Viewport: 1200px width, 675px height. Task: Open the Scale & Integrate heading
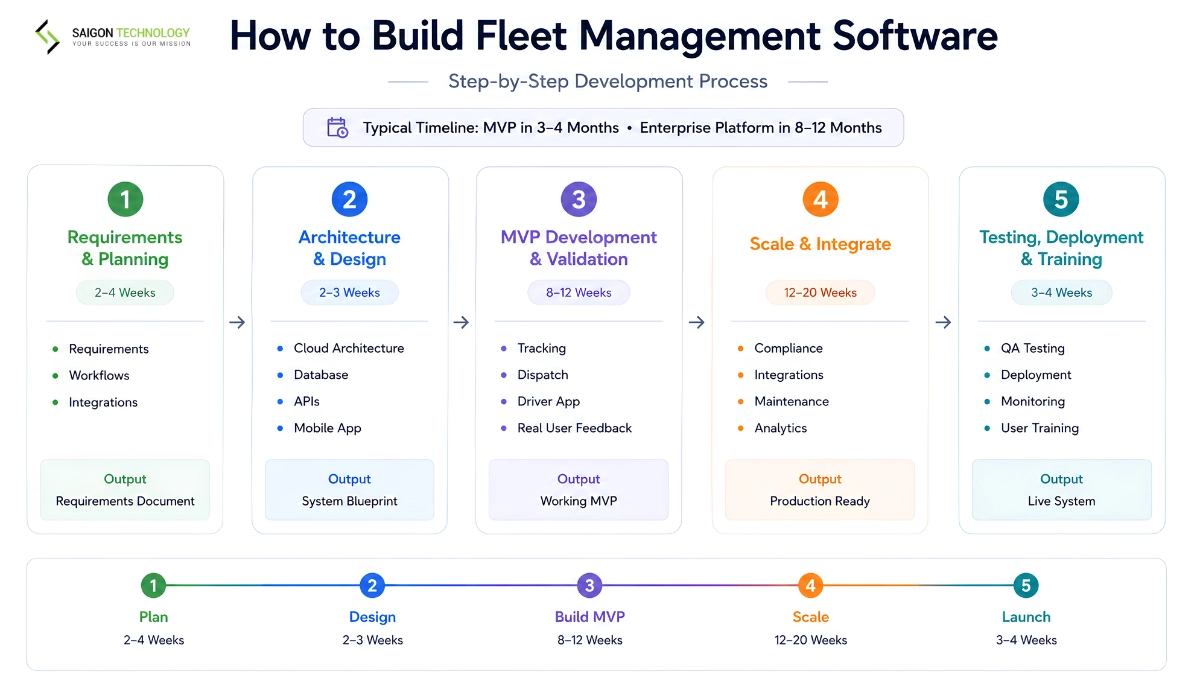pos(820,244)
